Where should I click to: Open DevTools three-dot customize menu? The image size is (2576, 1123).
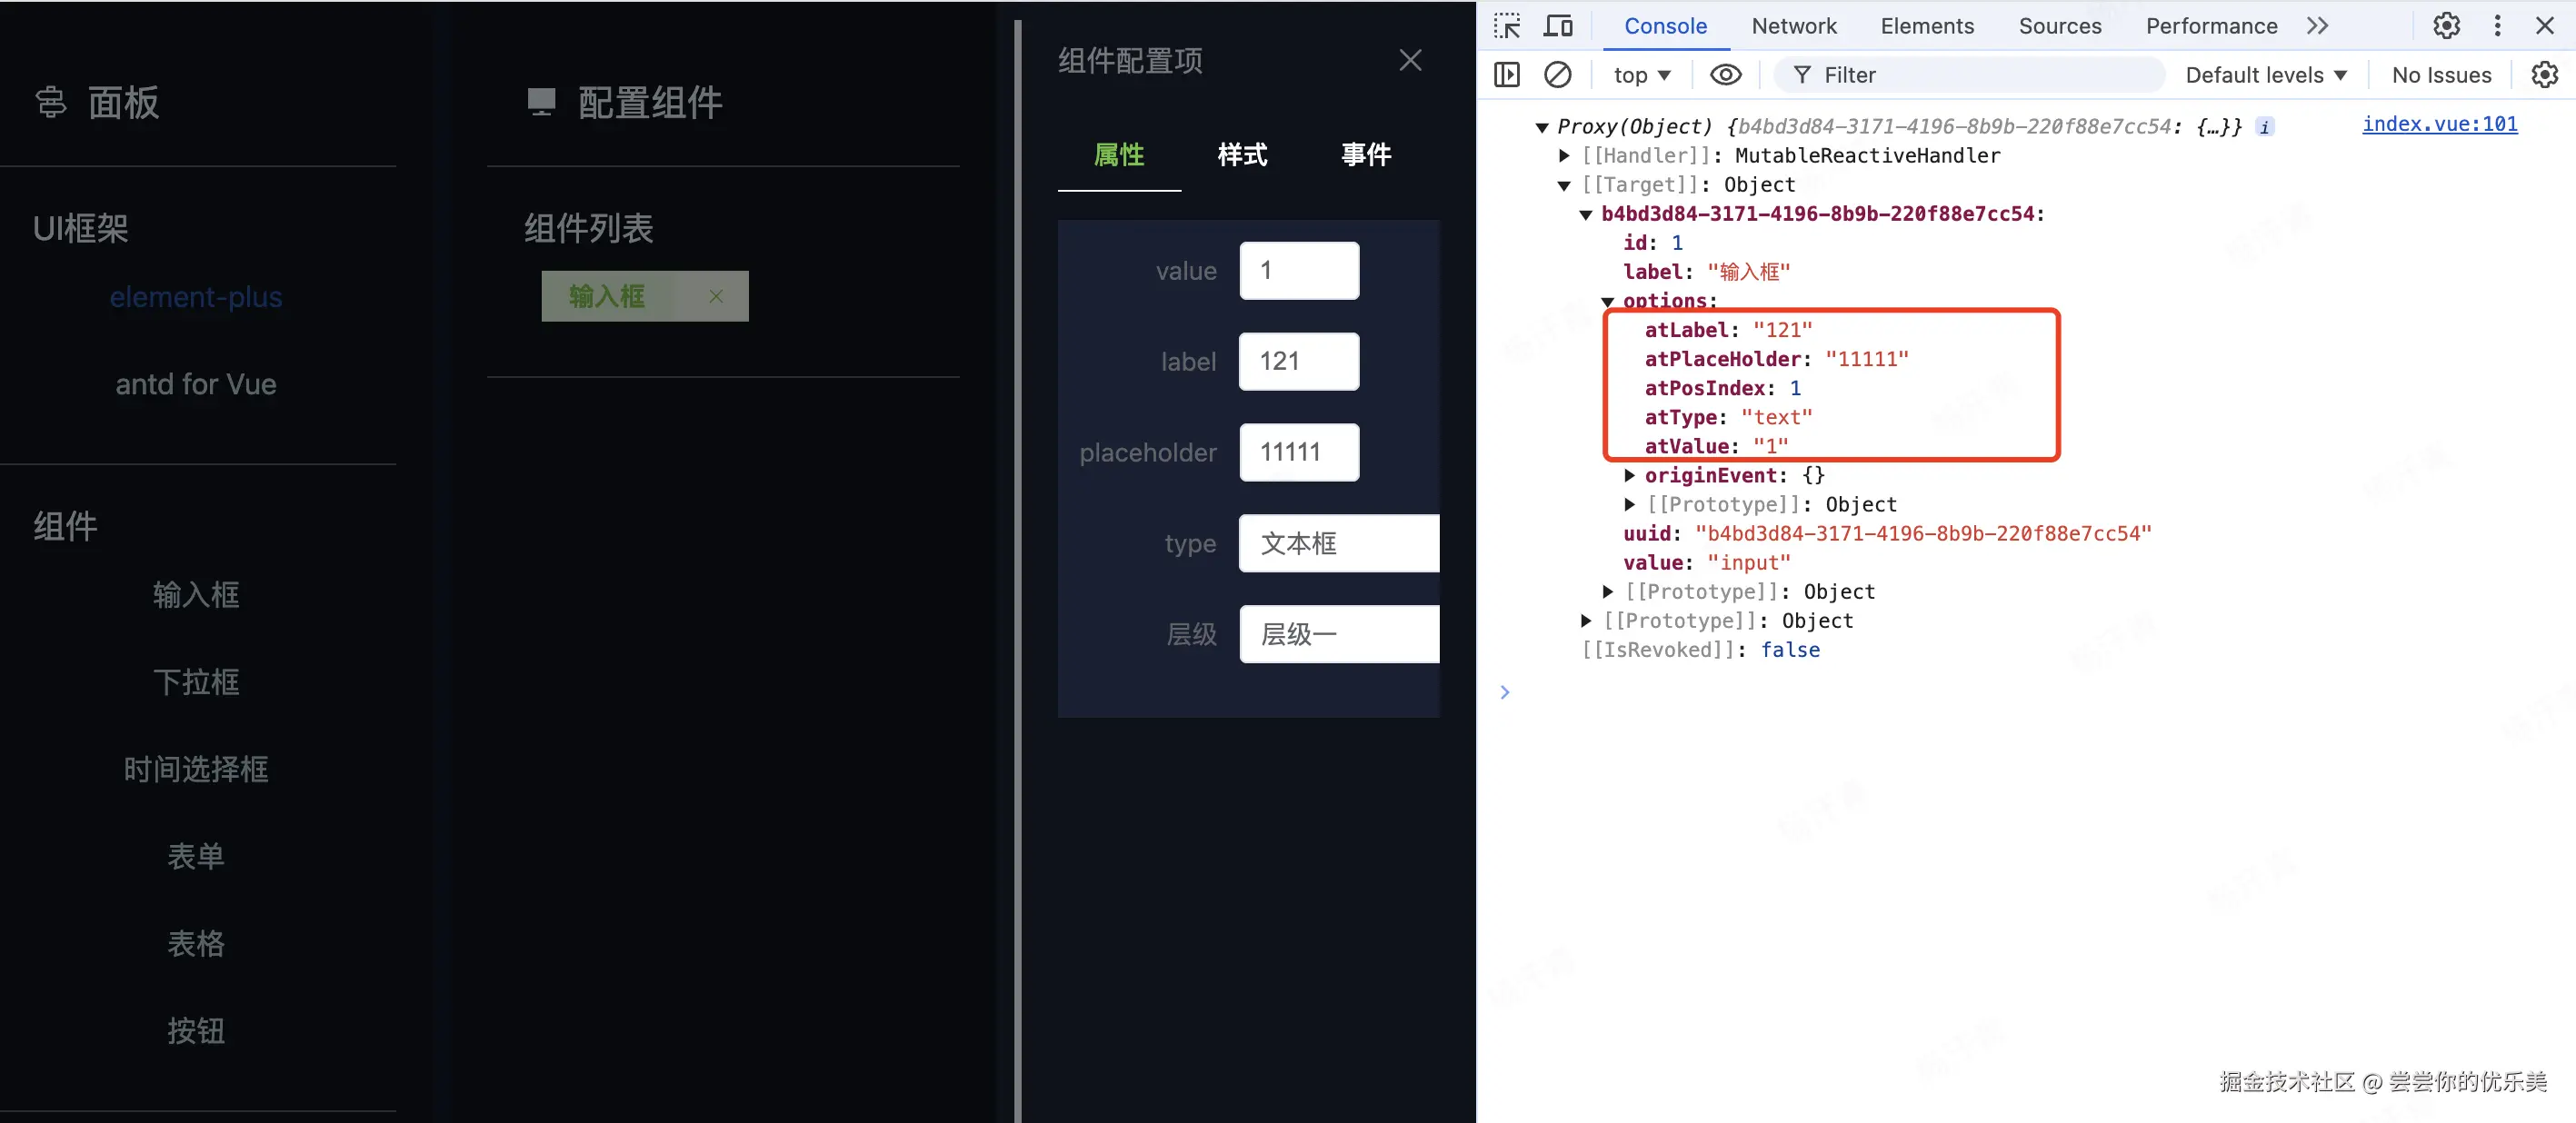pyautogui.click(x=2497, y=26)
